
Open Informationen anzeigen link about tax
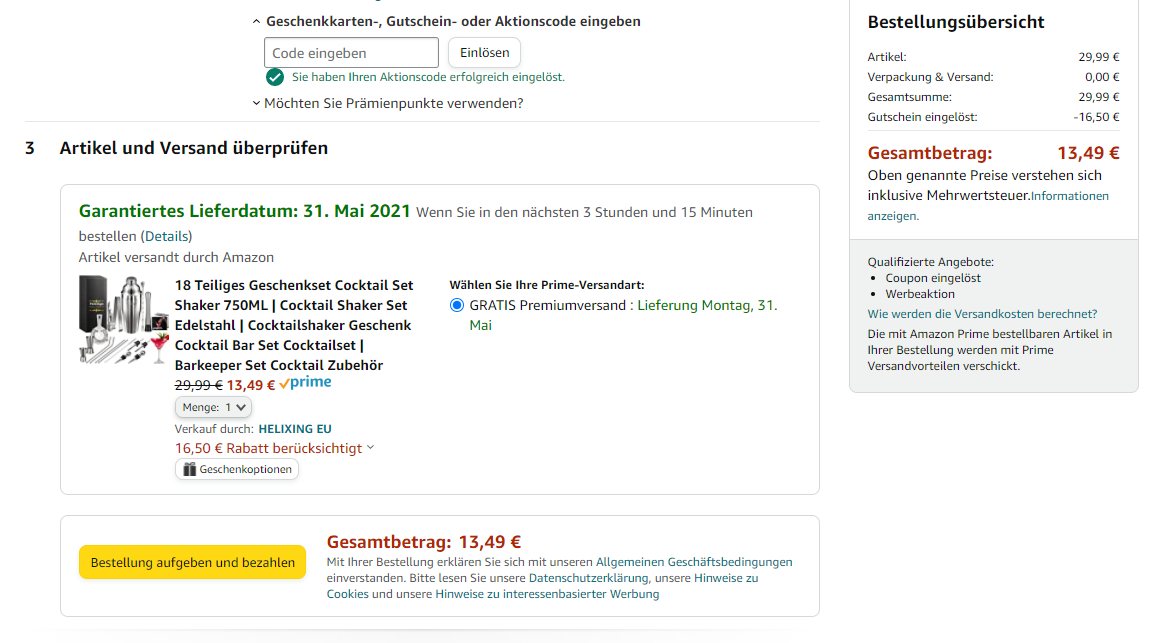click(x=988, y=206)
